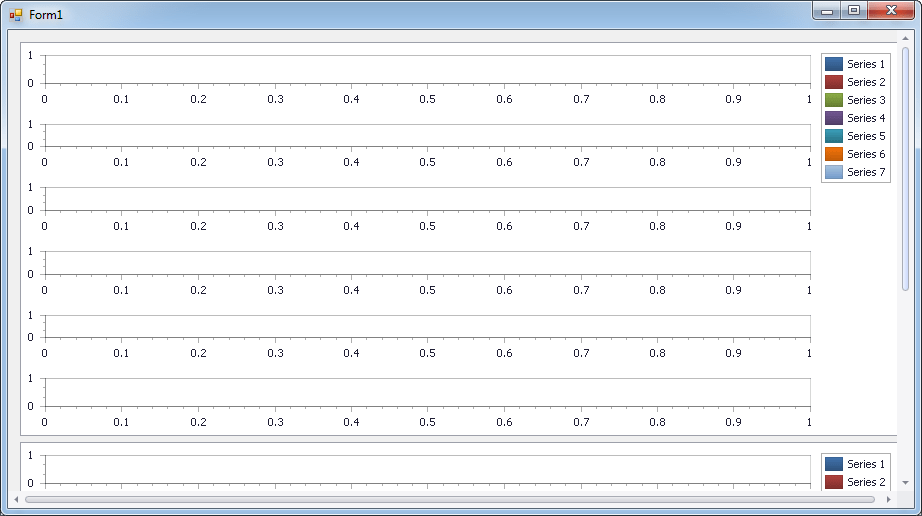Click the sixth chart area plot
This screenshot has height=516, width=922.
pyautogui.click(x=427, y=392)
